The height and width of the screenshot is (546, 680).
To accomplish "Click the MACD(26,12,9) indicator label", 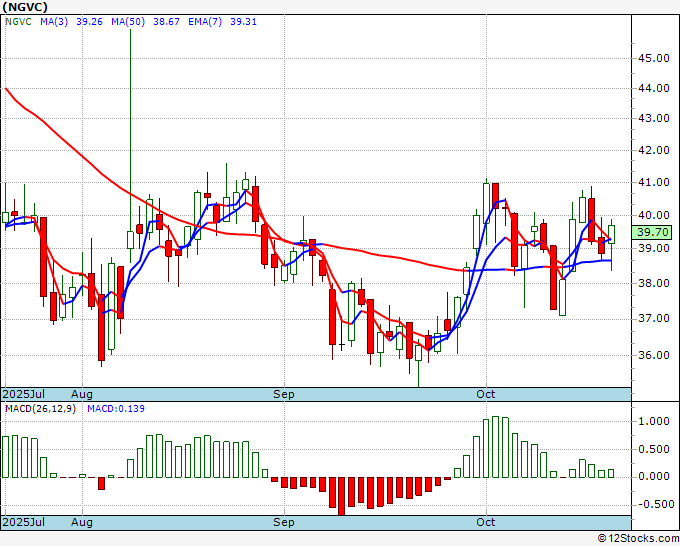I will coord(40,409).
